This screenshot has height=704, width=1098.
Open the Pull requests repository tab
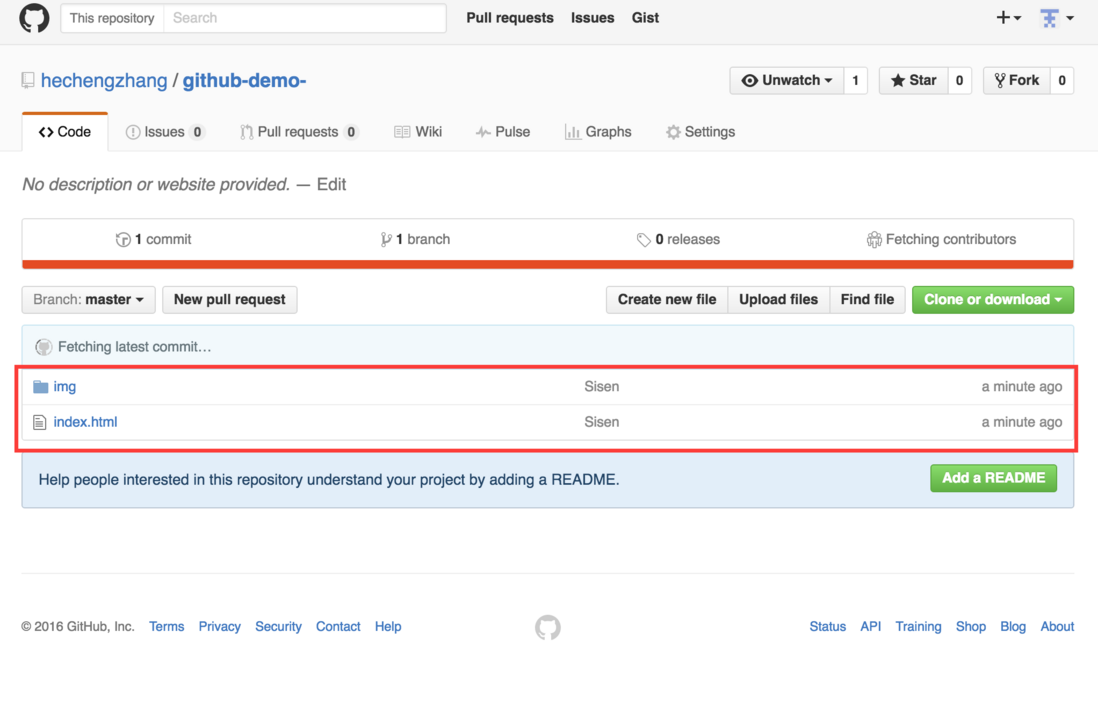[x=299, y=132]
